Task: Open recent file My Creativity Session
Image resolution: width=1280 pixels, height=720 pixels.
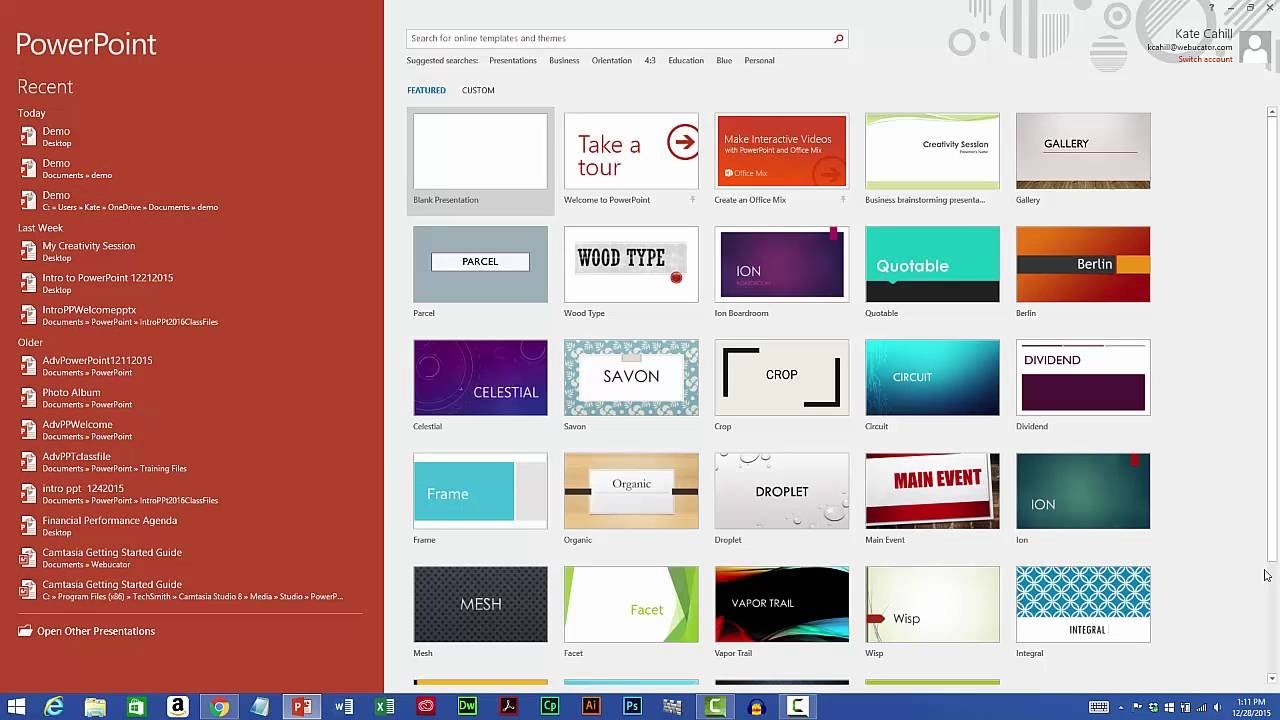Action: [x=88, y=246]
